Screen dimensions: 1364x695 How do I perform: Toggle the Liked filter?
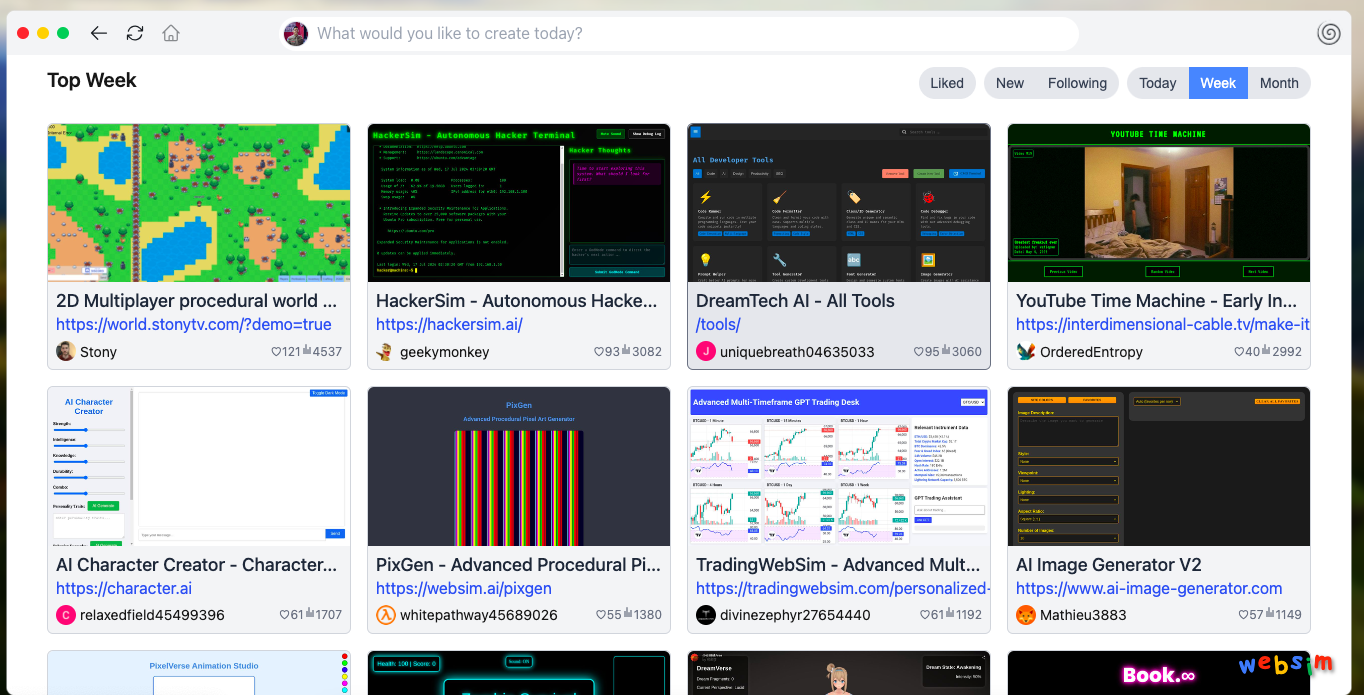pos(946,83)
